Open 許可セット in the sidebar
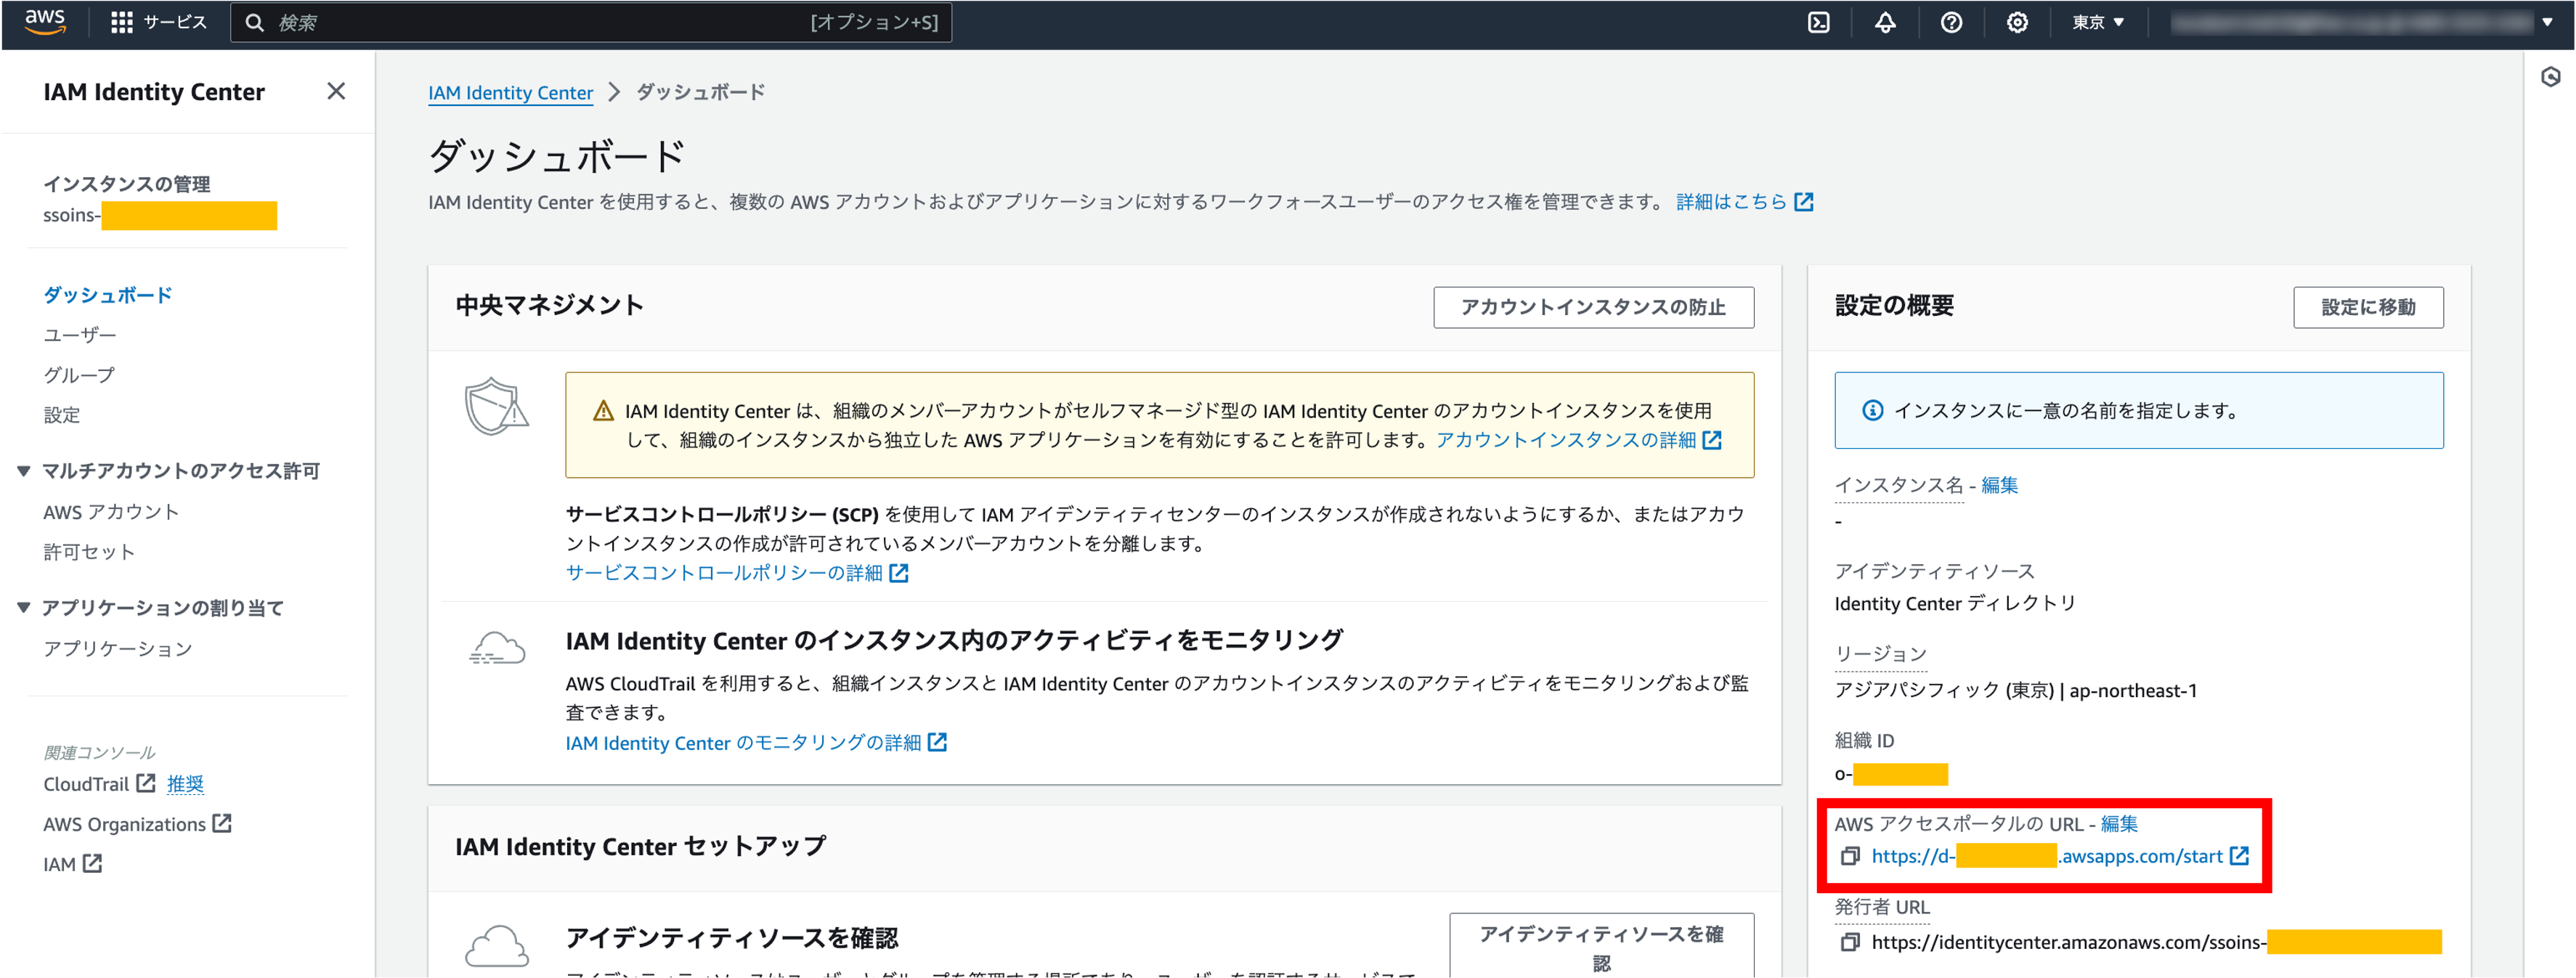This screenshot has width=2576, height=978. tap(89, 552)
